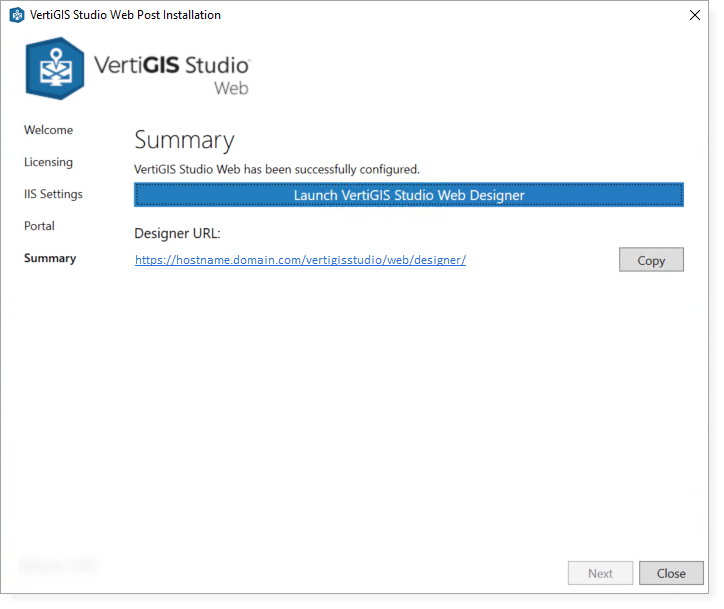Switch to the IIS Settings step

pyautogui.click(x=53, y=194)
